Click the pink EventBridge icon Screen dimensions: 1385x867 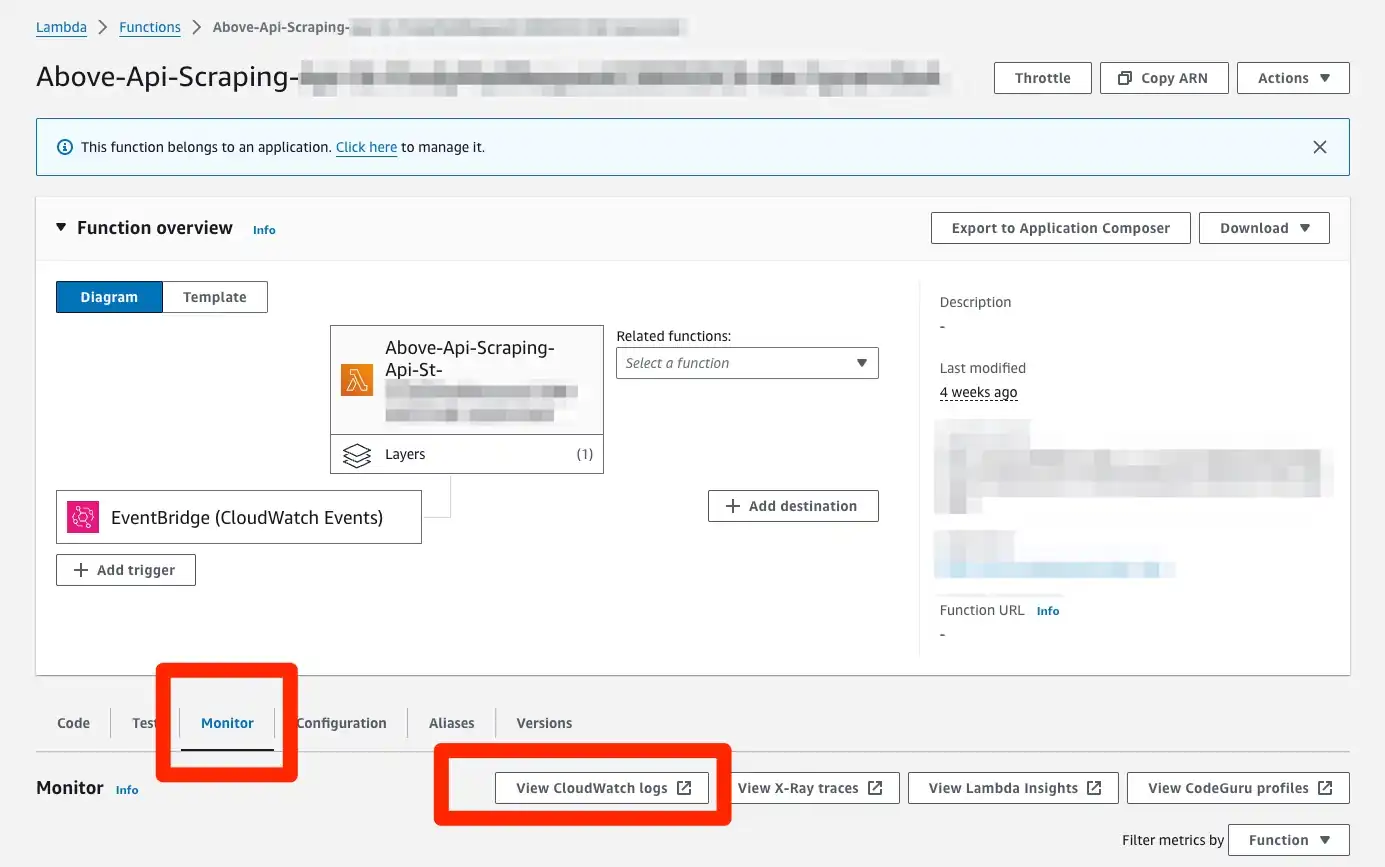[83, 517]
